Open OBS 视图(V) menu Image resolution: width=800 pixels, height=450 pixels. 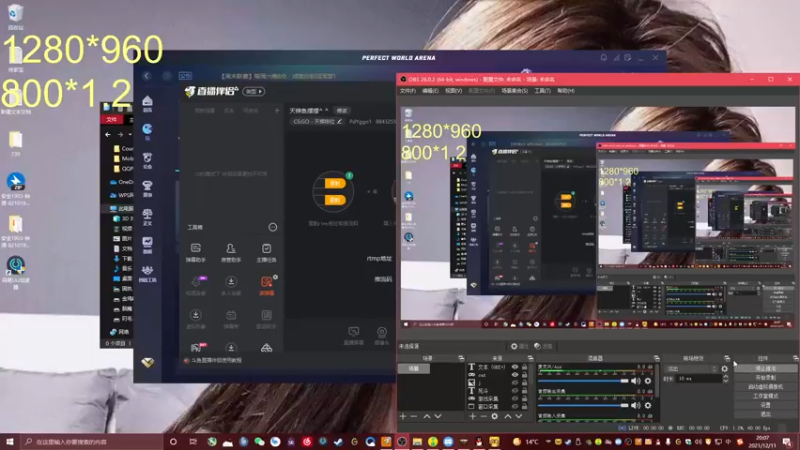(454, 91)
